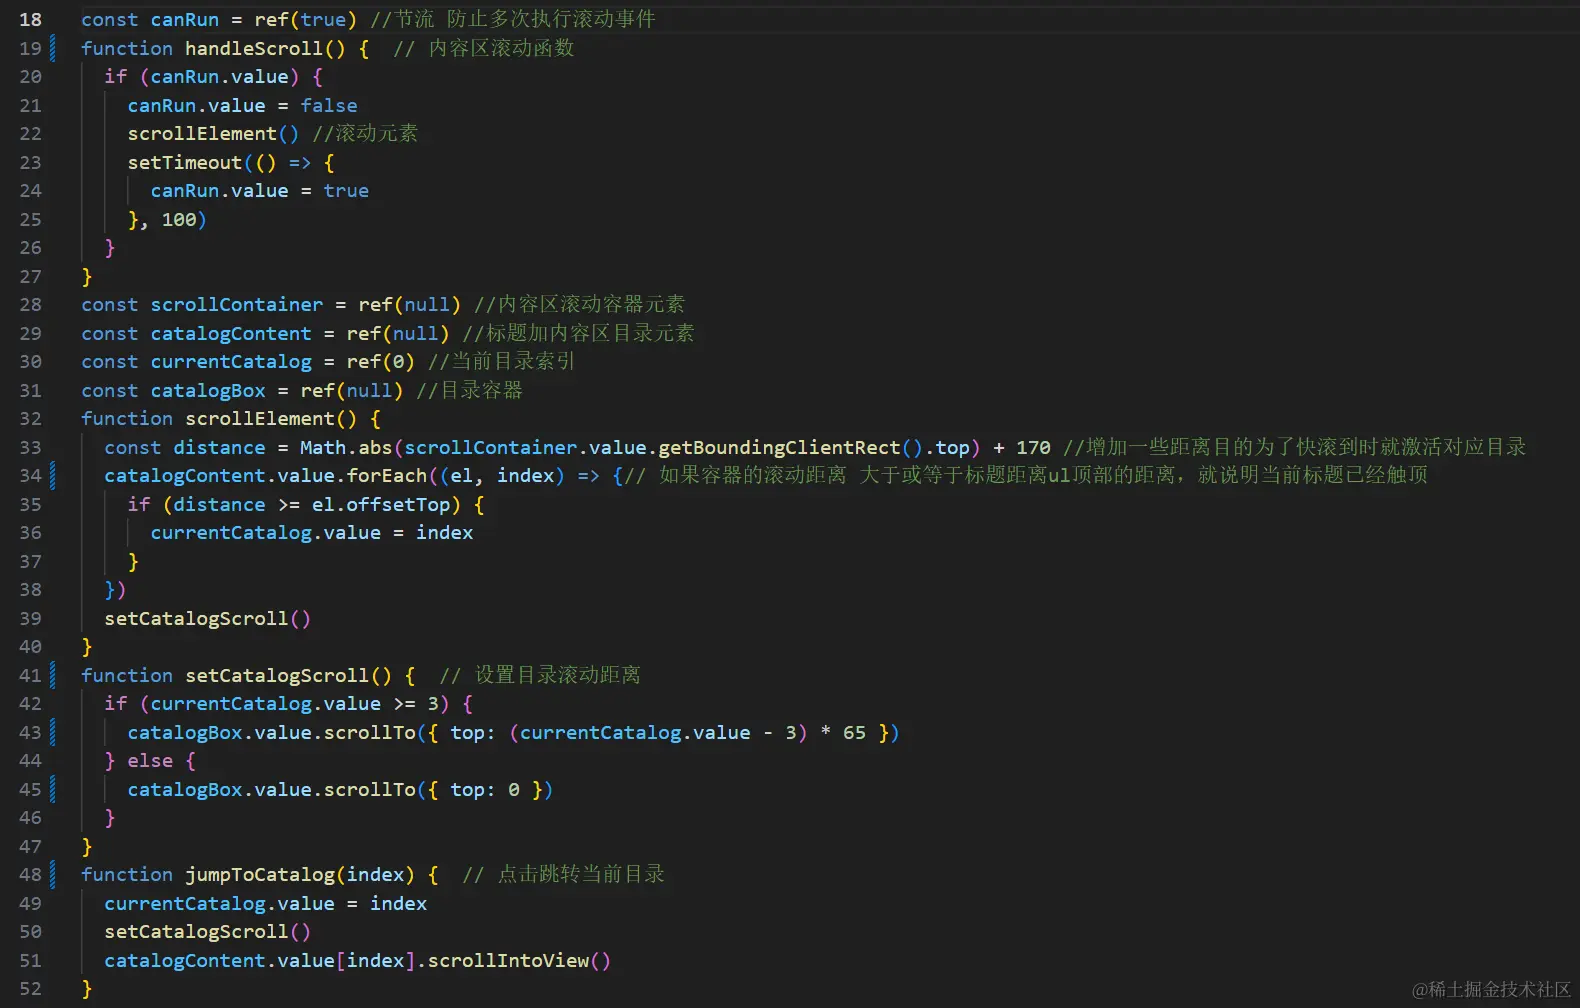Click the number '170' on line 33
This screenshot has height=1008, width=1580.
[x=1033, y=447]
